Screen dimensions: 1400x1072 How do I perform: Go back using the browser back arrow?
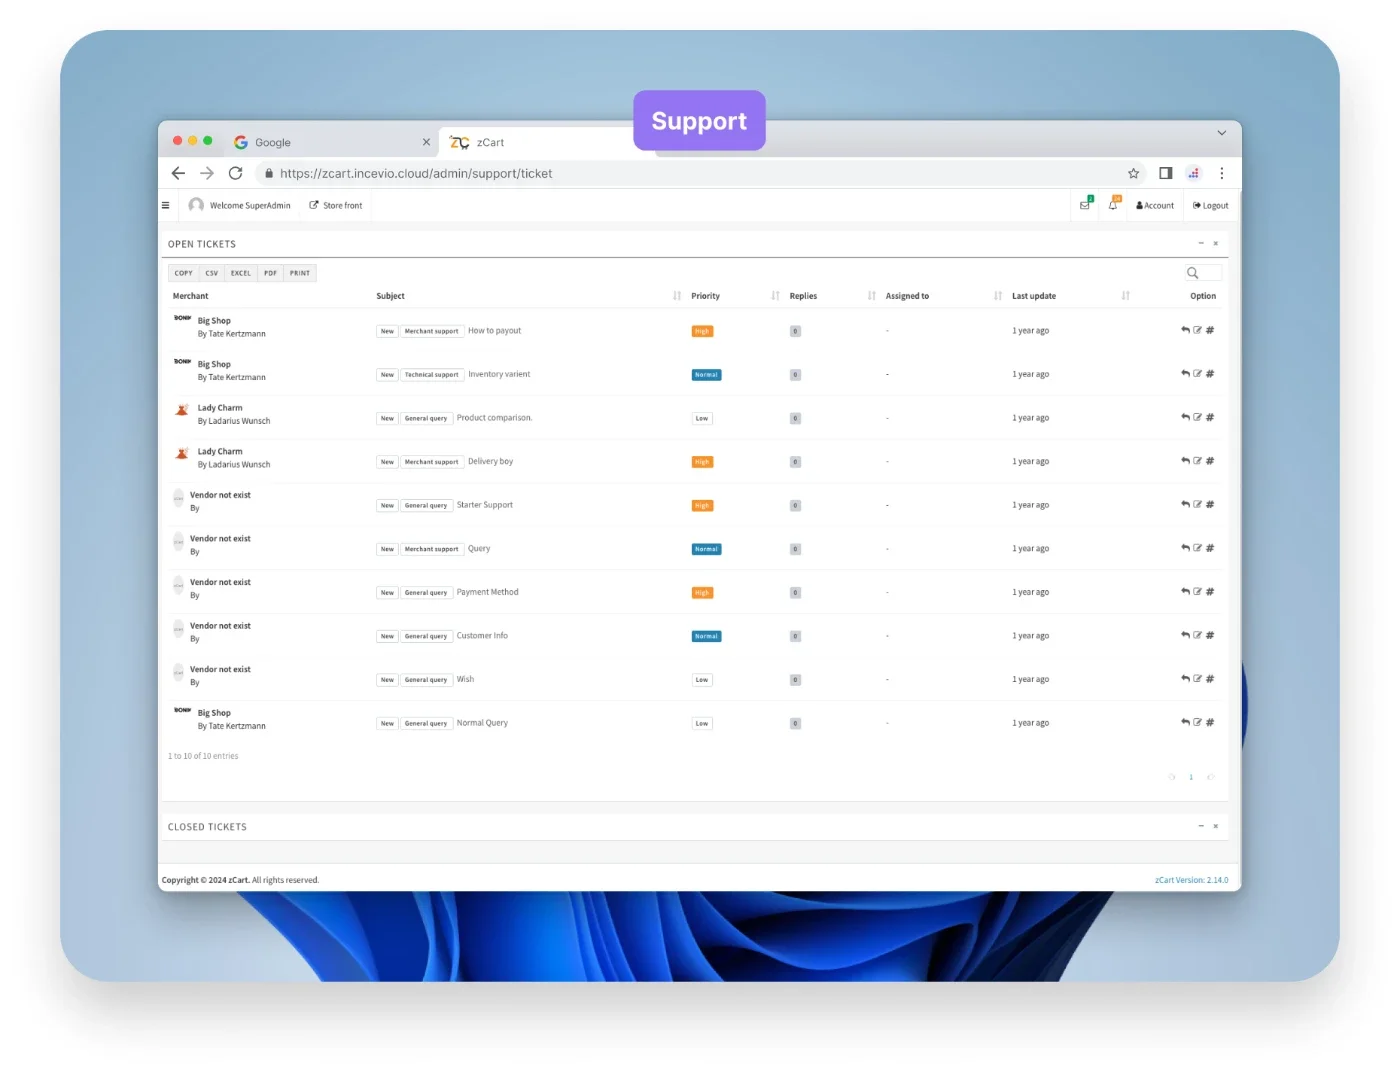tap(178, 173)
